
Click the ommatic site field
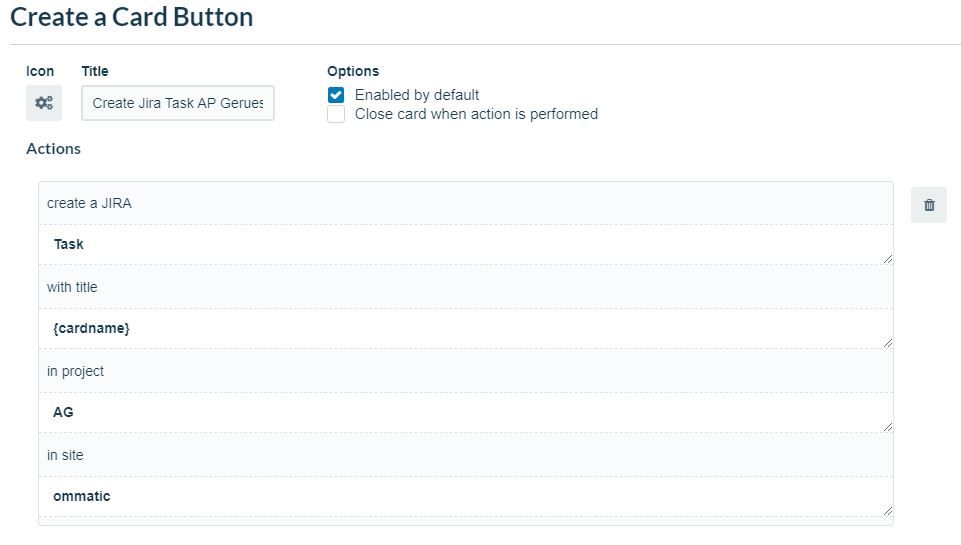point(466,497)
